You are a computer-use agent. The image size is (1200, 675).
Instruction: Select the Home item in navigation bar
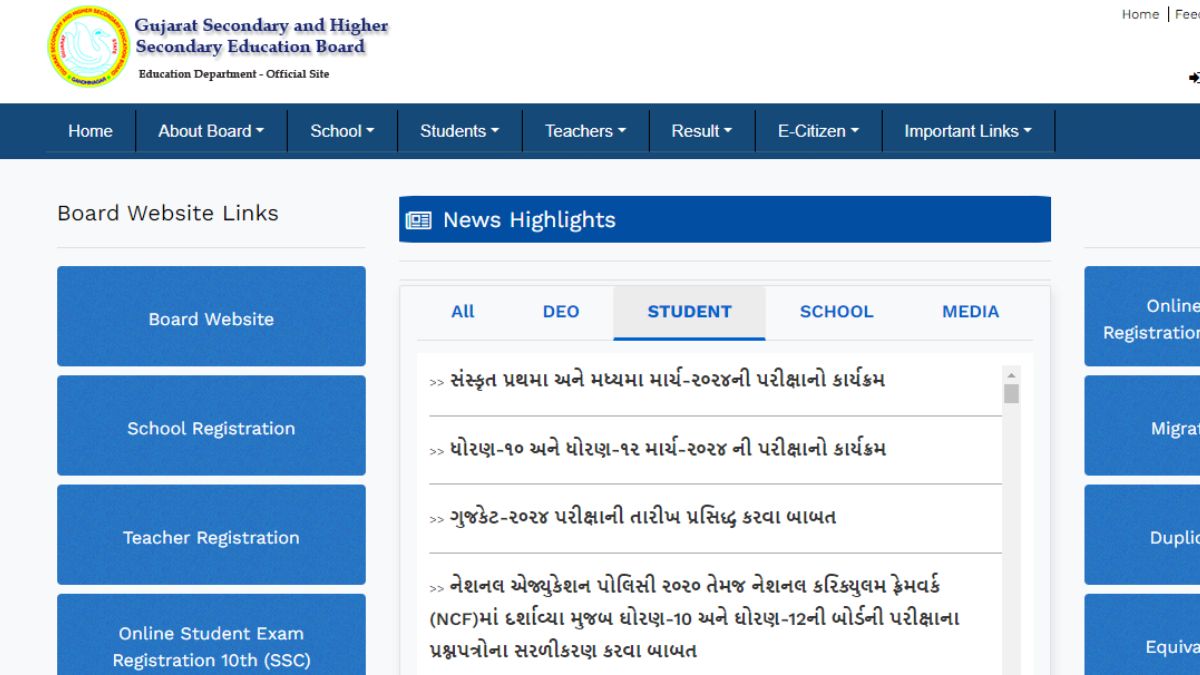point(90,131)
